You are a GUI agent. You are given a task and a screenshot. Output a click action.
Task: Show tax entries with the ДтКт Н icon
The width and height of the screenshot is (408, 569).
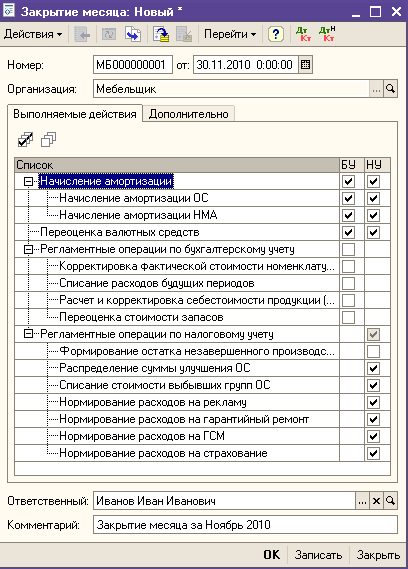point(327,34)
